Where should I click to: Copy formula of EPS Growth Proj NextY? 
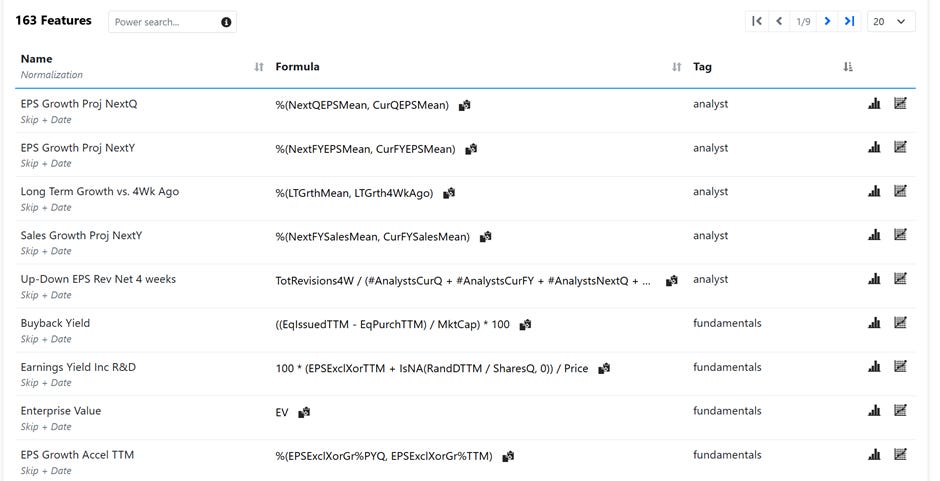471,149
